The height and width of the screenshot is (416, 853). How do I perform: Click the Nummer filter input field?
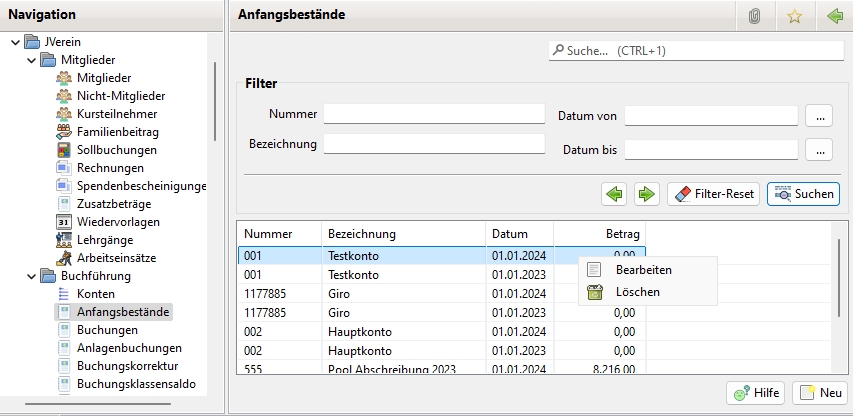click(433, 113)
